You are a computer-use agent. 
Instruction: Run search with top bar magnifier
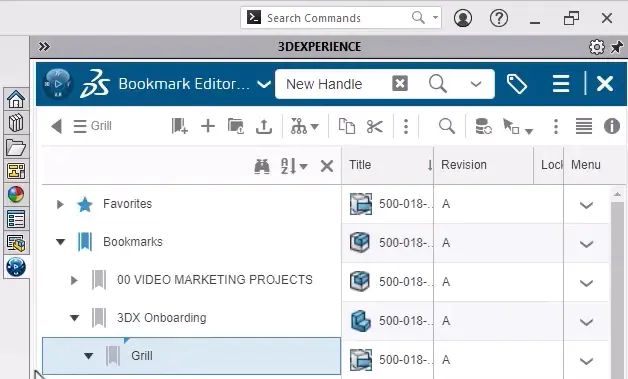pos(438,84)
